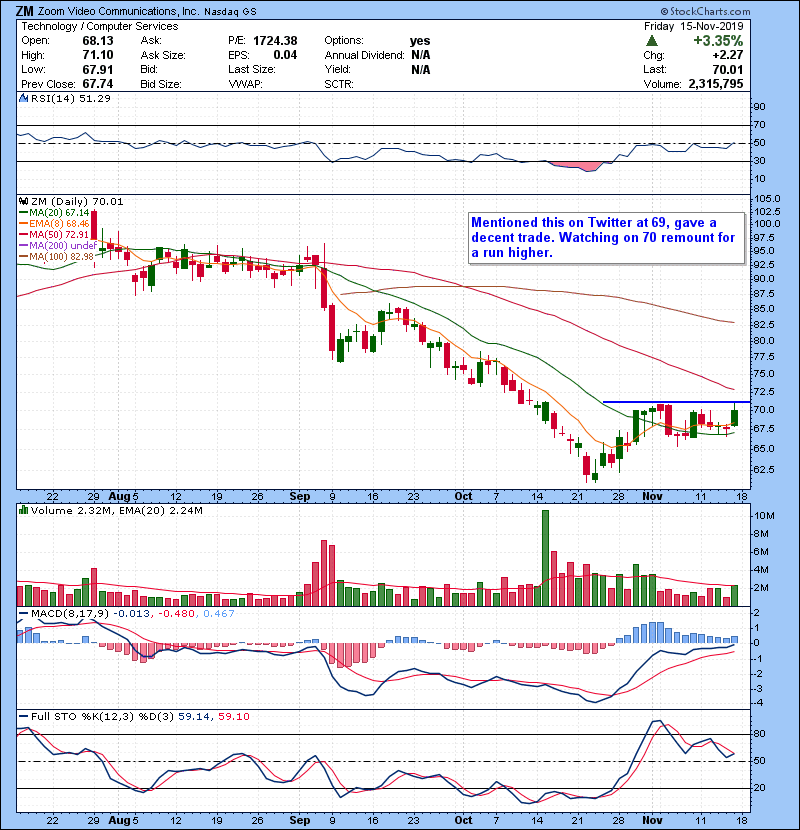Click the tallest green volume bar near 10M

pyautogui.click(x=545, y=558)
